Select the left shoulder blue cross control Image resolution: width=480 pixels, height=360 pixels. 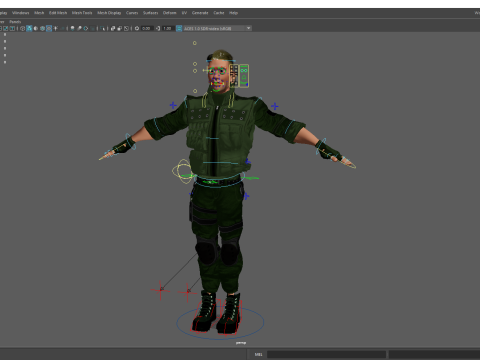click(x=173, y=105)
